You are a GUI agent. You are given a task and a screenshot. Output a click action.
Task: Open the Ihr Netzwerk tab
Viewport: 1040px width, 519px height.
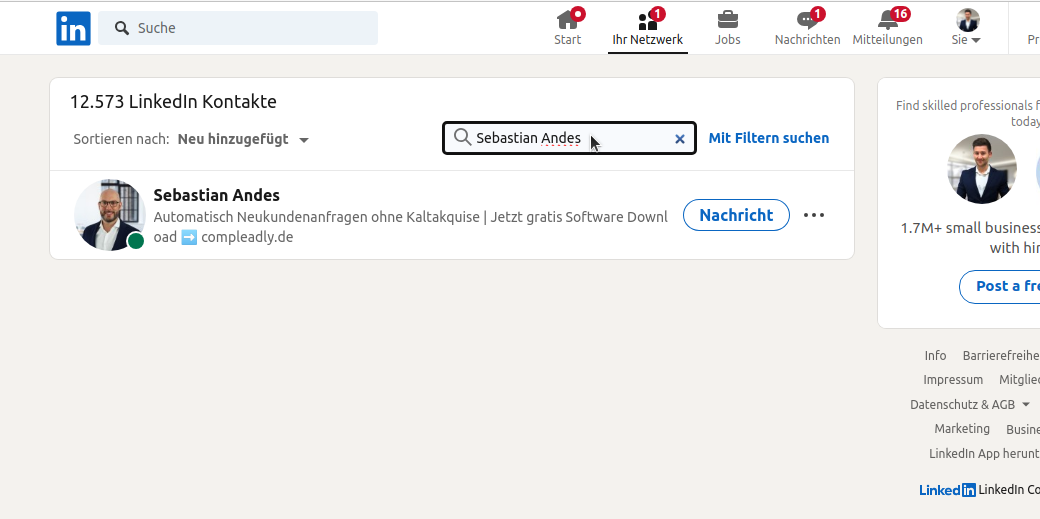[x=647, y=28]
